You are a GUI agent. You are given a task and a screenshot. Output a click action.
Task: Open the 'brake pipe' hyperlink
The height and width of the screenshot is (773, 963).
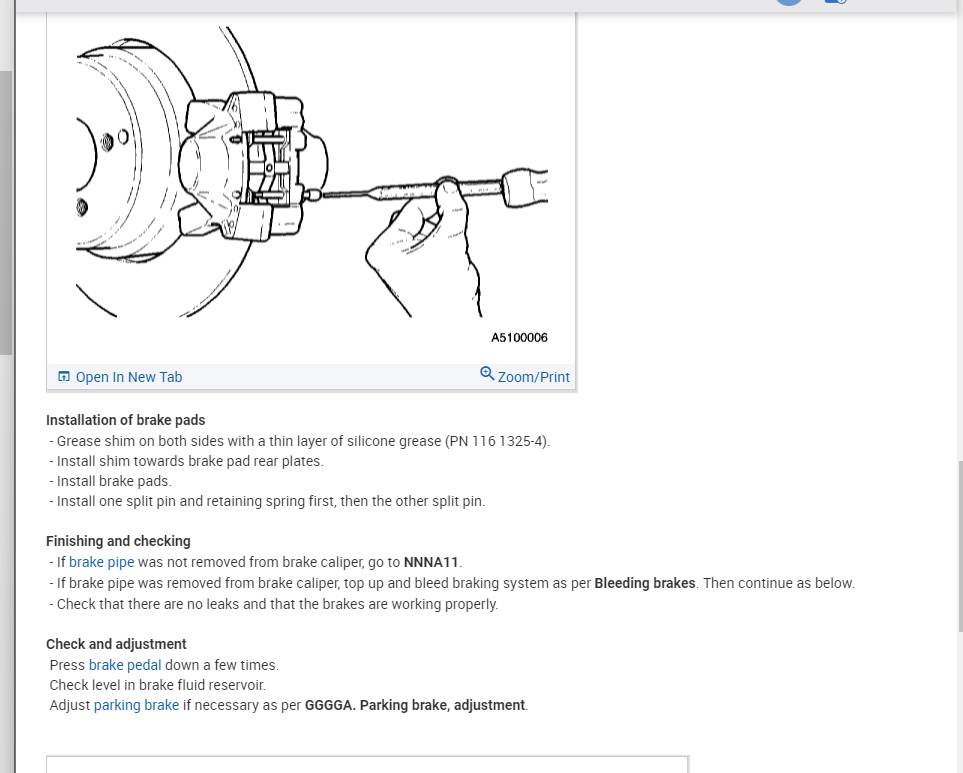pos(101,562)
